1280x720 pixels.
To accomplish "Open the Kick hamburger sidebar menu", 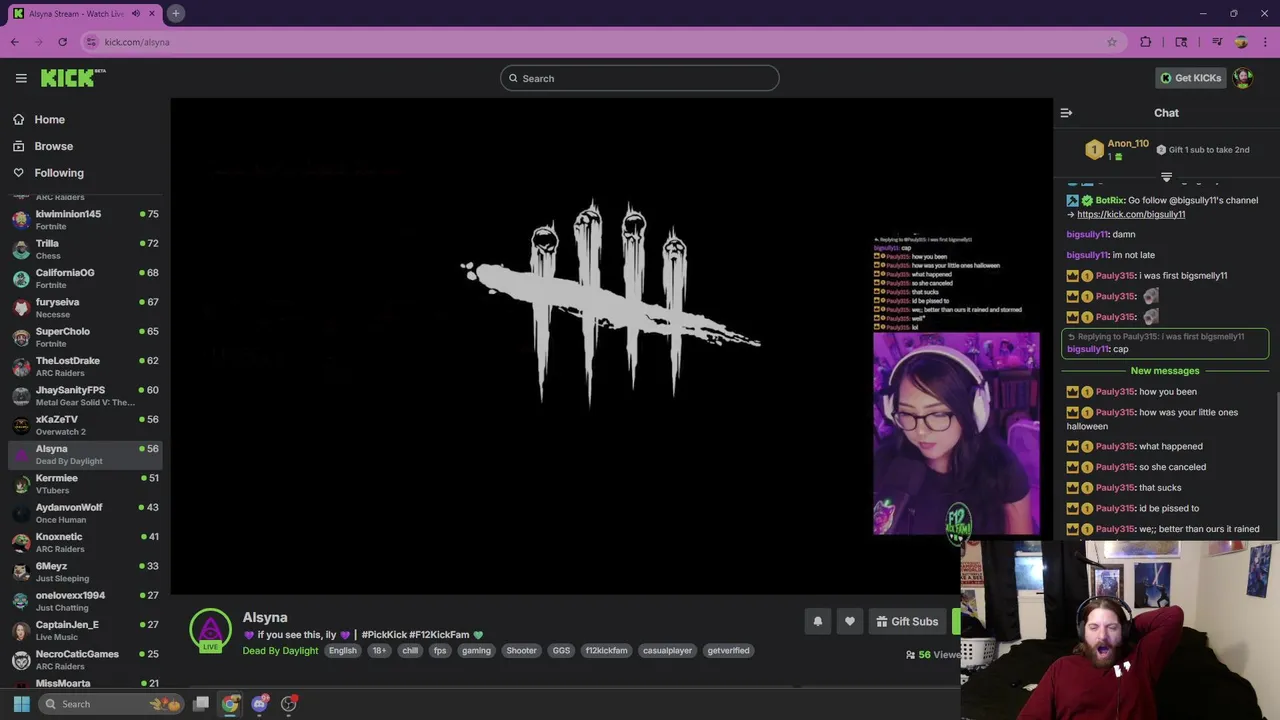I will coord(21,78).
